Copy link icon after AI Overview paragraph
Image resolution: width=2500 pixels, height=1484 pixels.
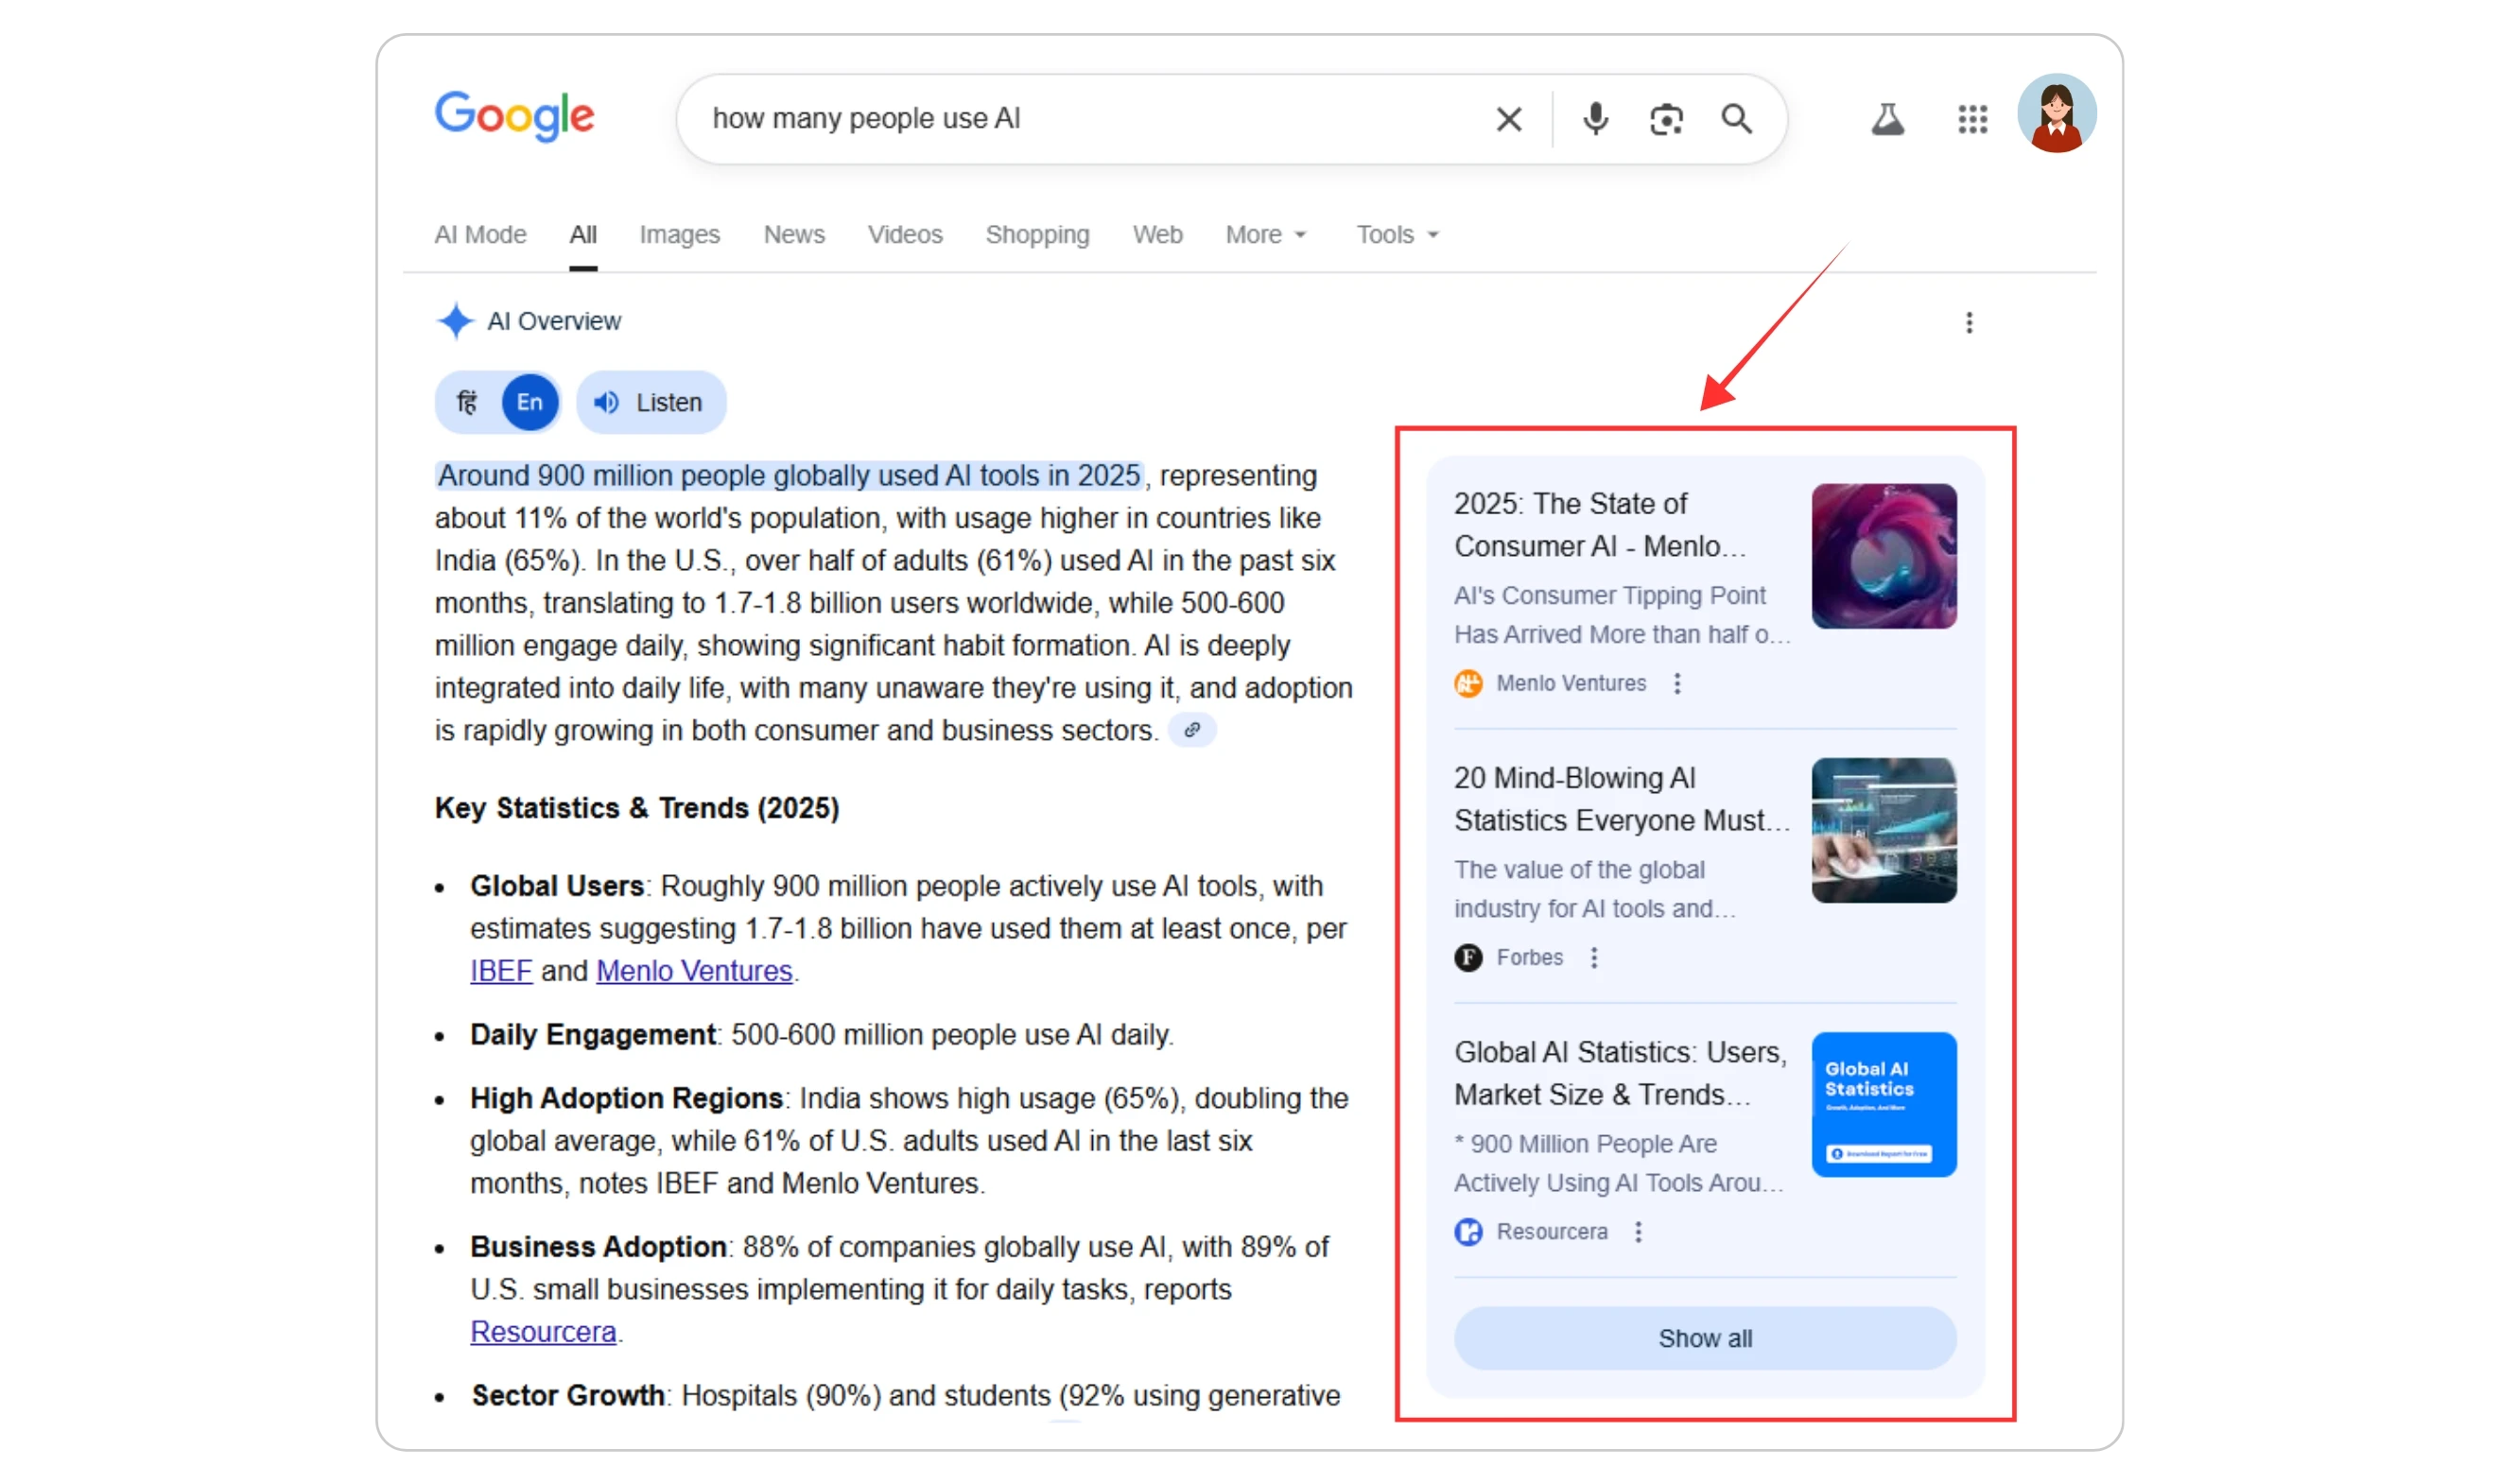pyautogui.click(x=1191, y=730)
